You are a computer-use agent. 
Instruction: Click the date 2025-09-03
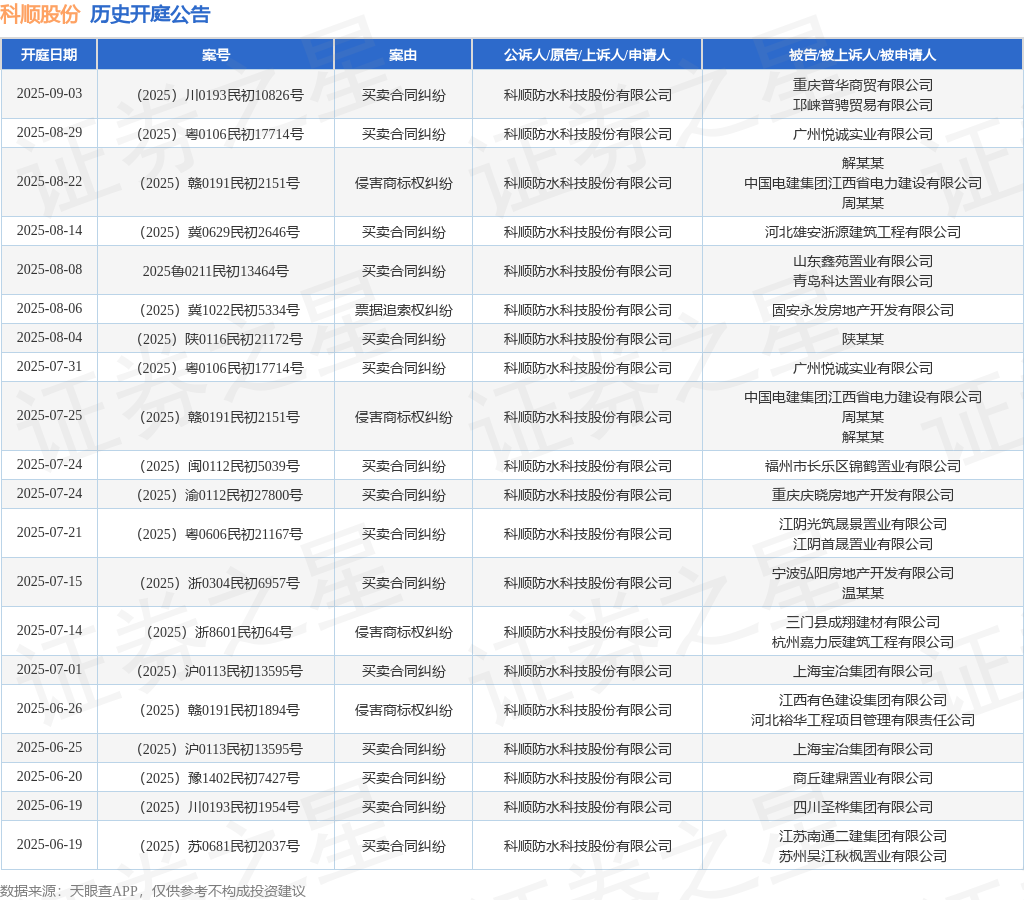click(x=50, y=93)
